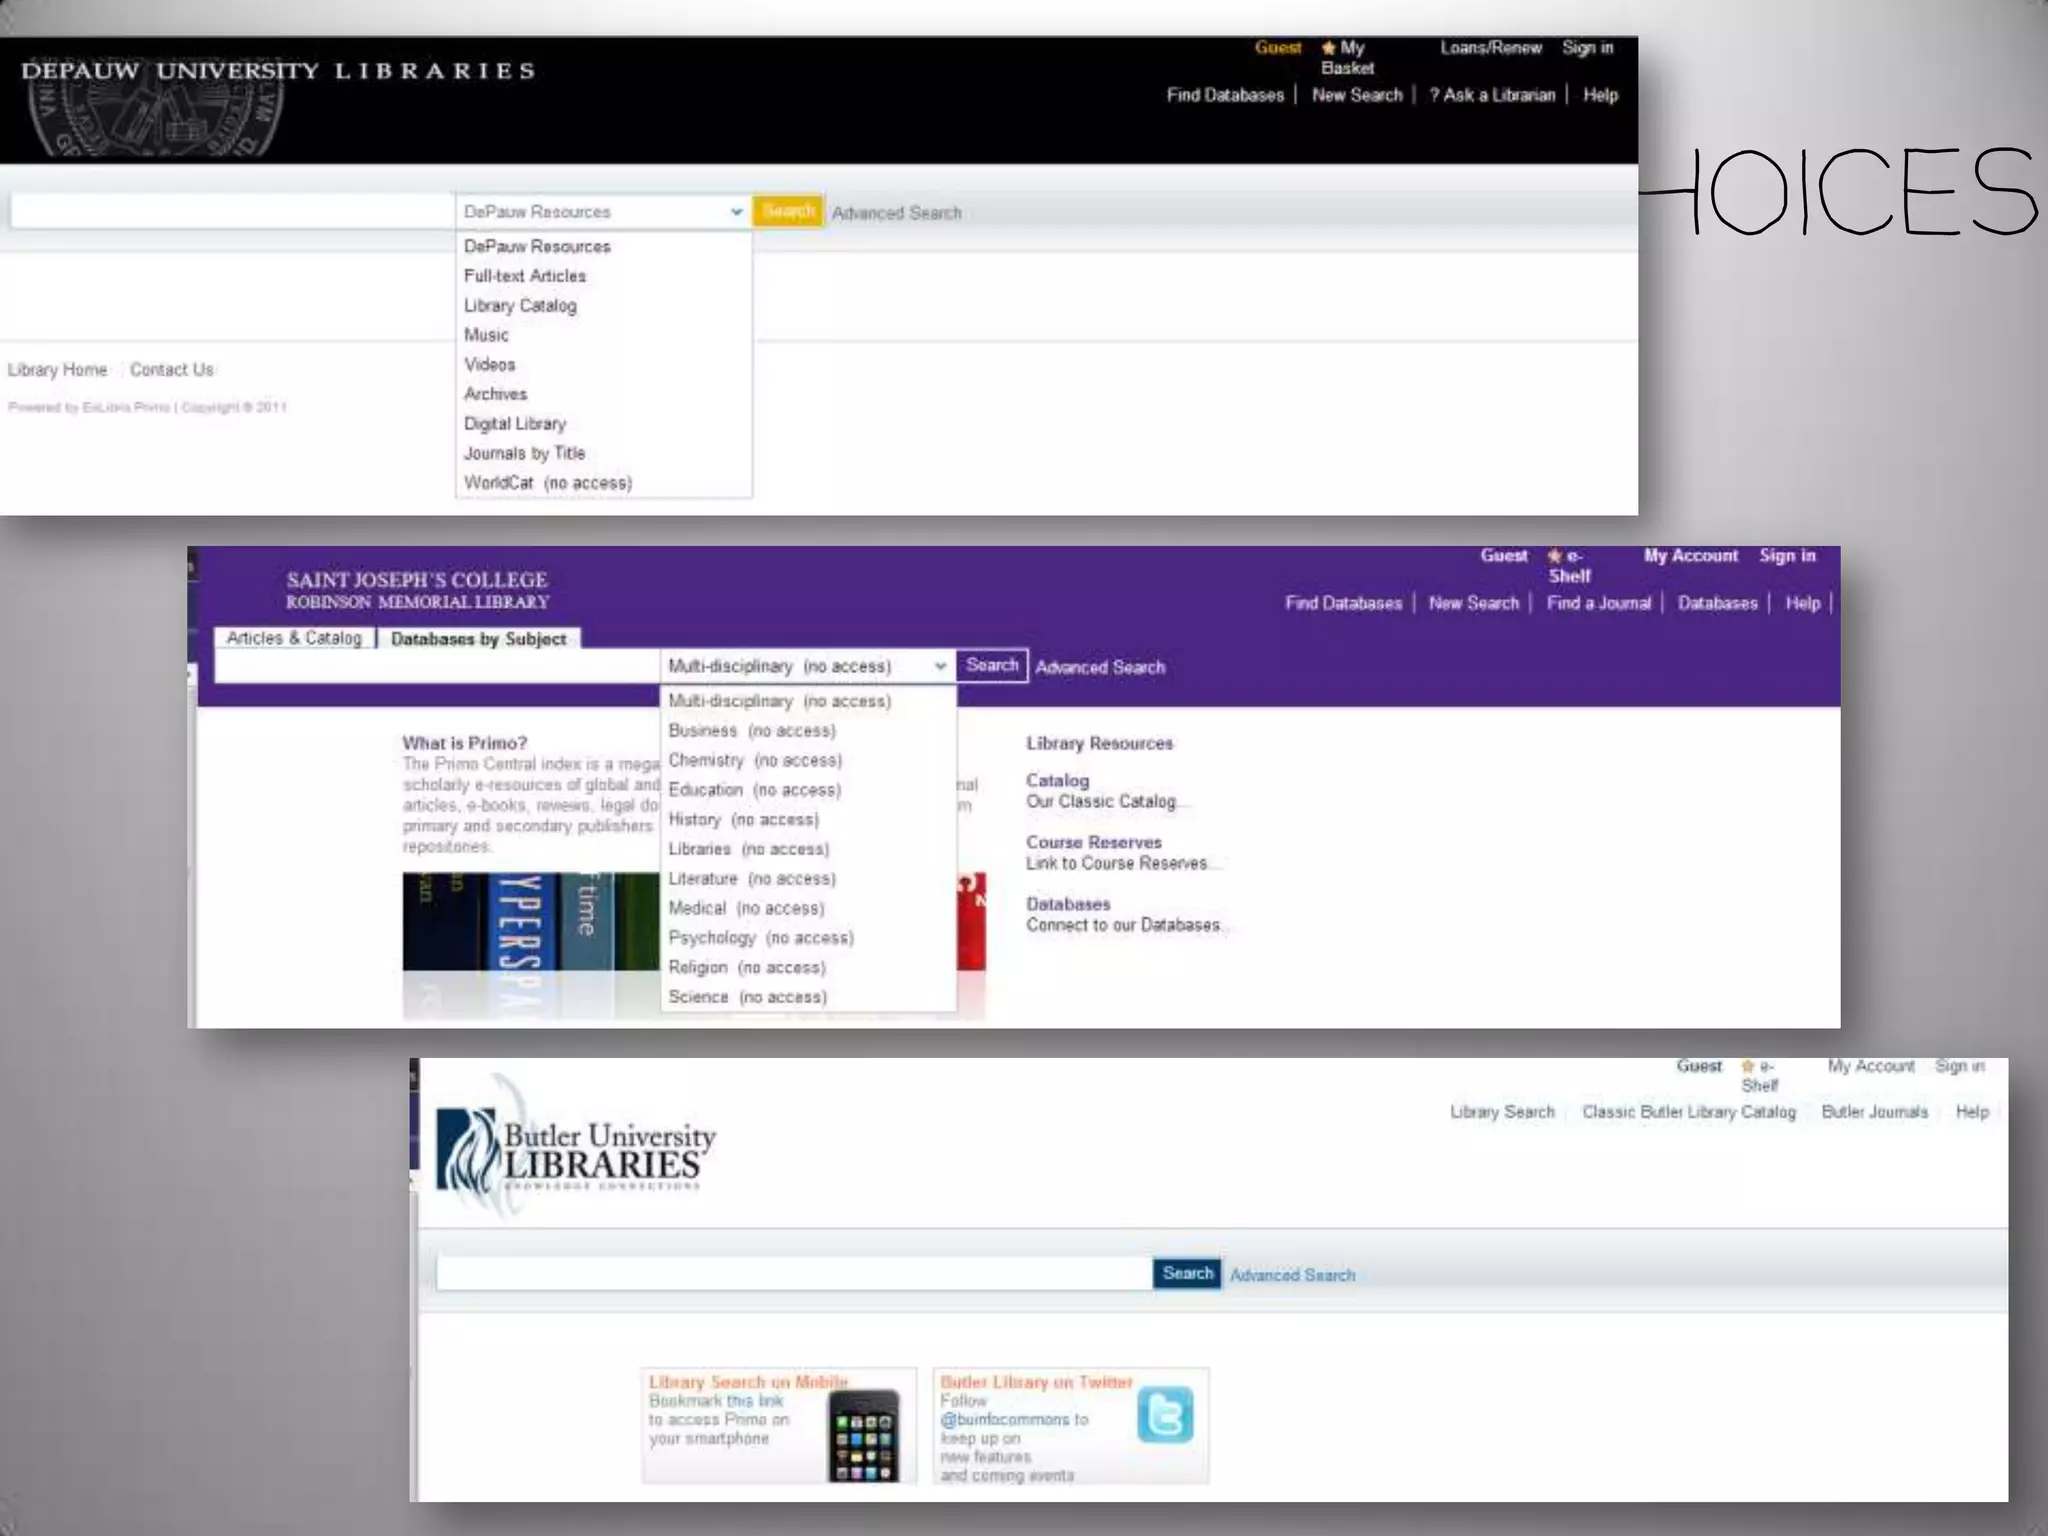The image size is (2048, 1536).
Task: Click the Butler library search input field
Action: point(793,1273)
